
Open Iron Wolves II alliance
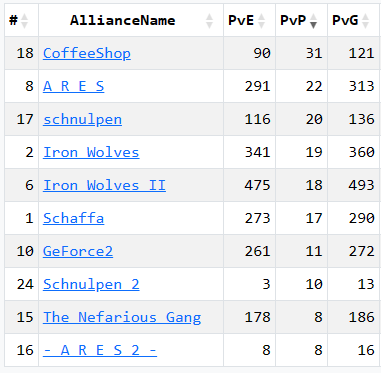[x=104, y=185]
